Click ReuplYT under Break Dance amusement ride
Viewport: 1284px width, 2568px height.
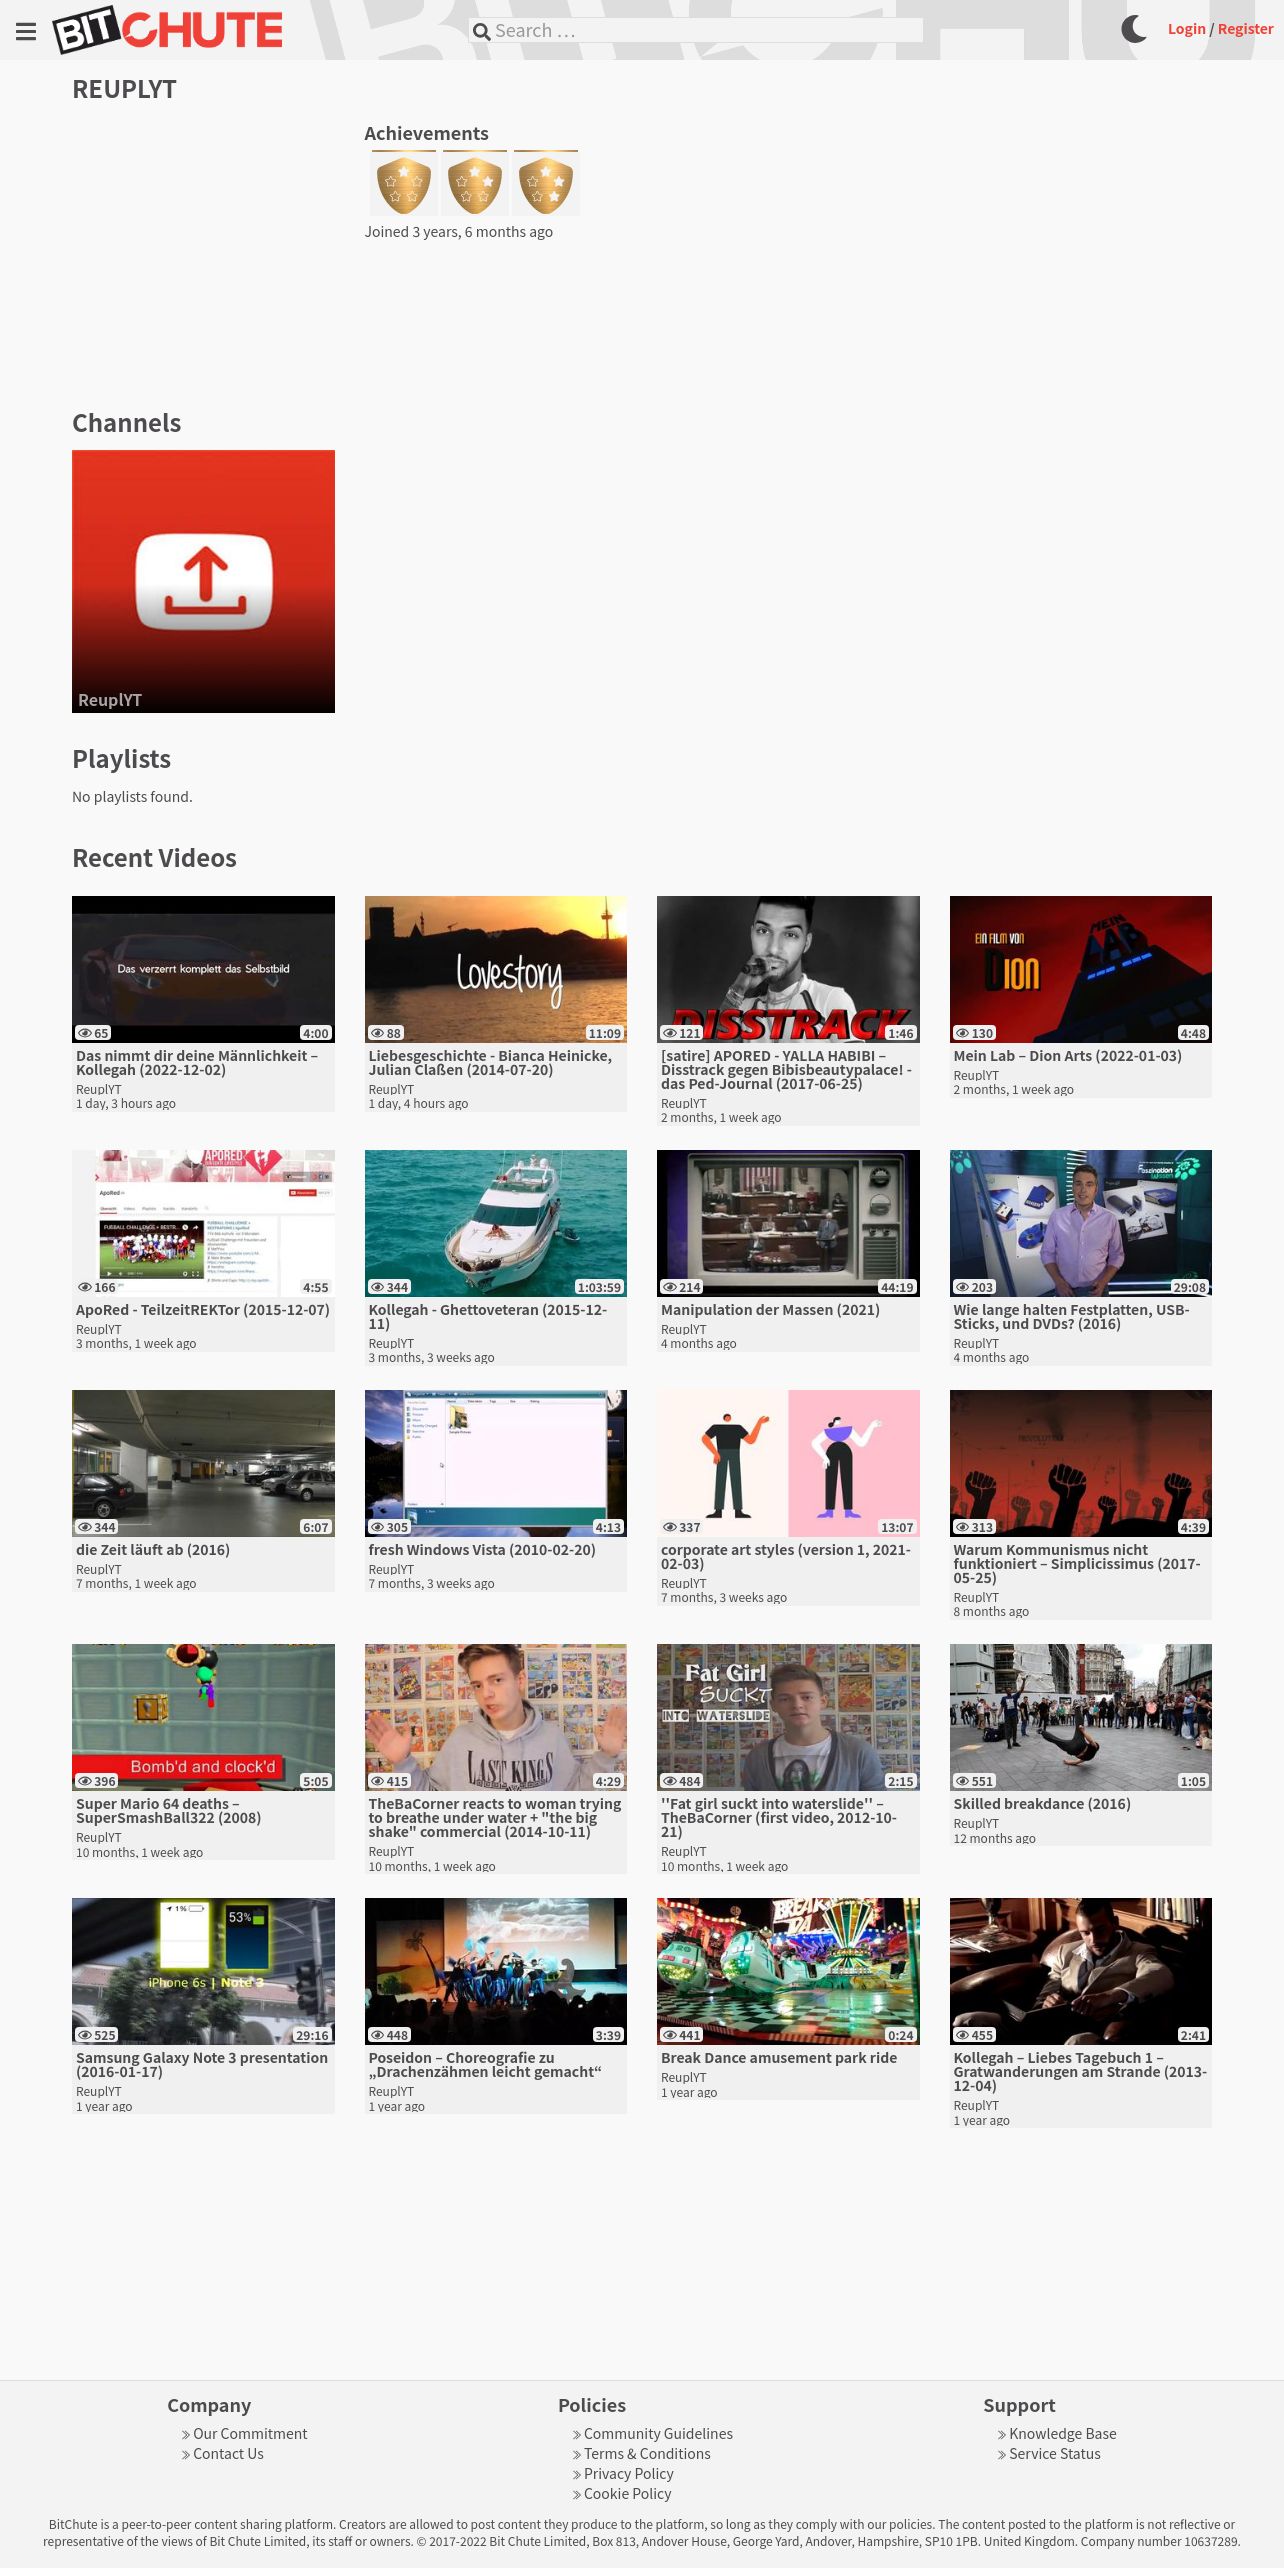click(683, 2078)
